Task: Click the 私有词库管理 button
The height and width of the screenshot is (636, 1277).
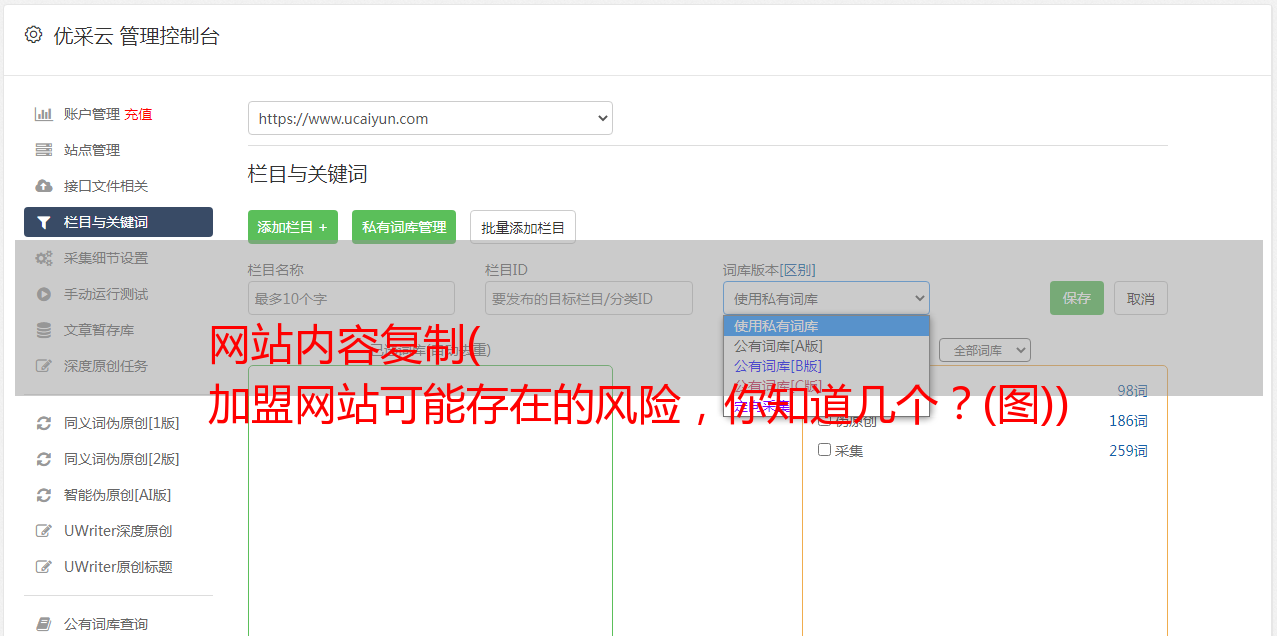Action: tap(404, 227)
